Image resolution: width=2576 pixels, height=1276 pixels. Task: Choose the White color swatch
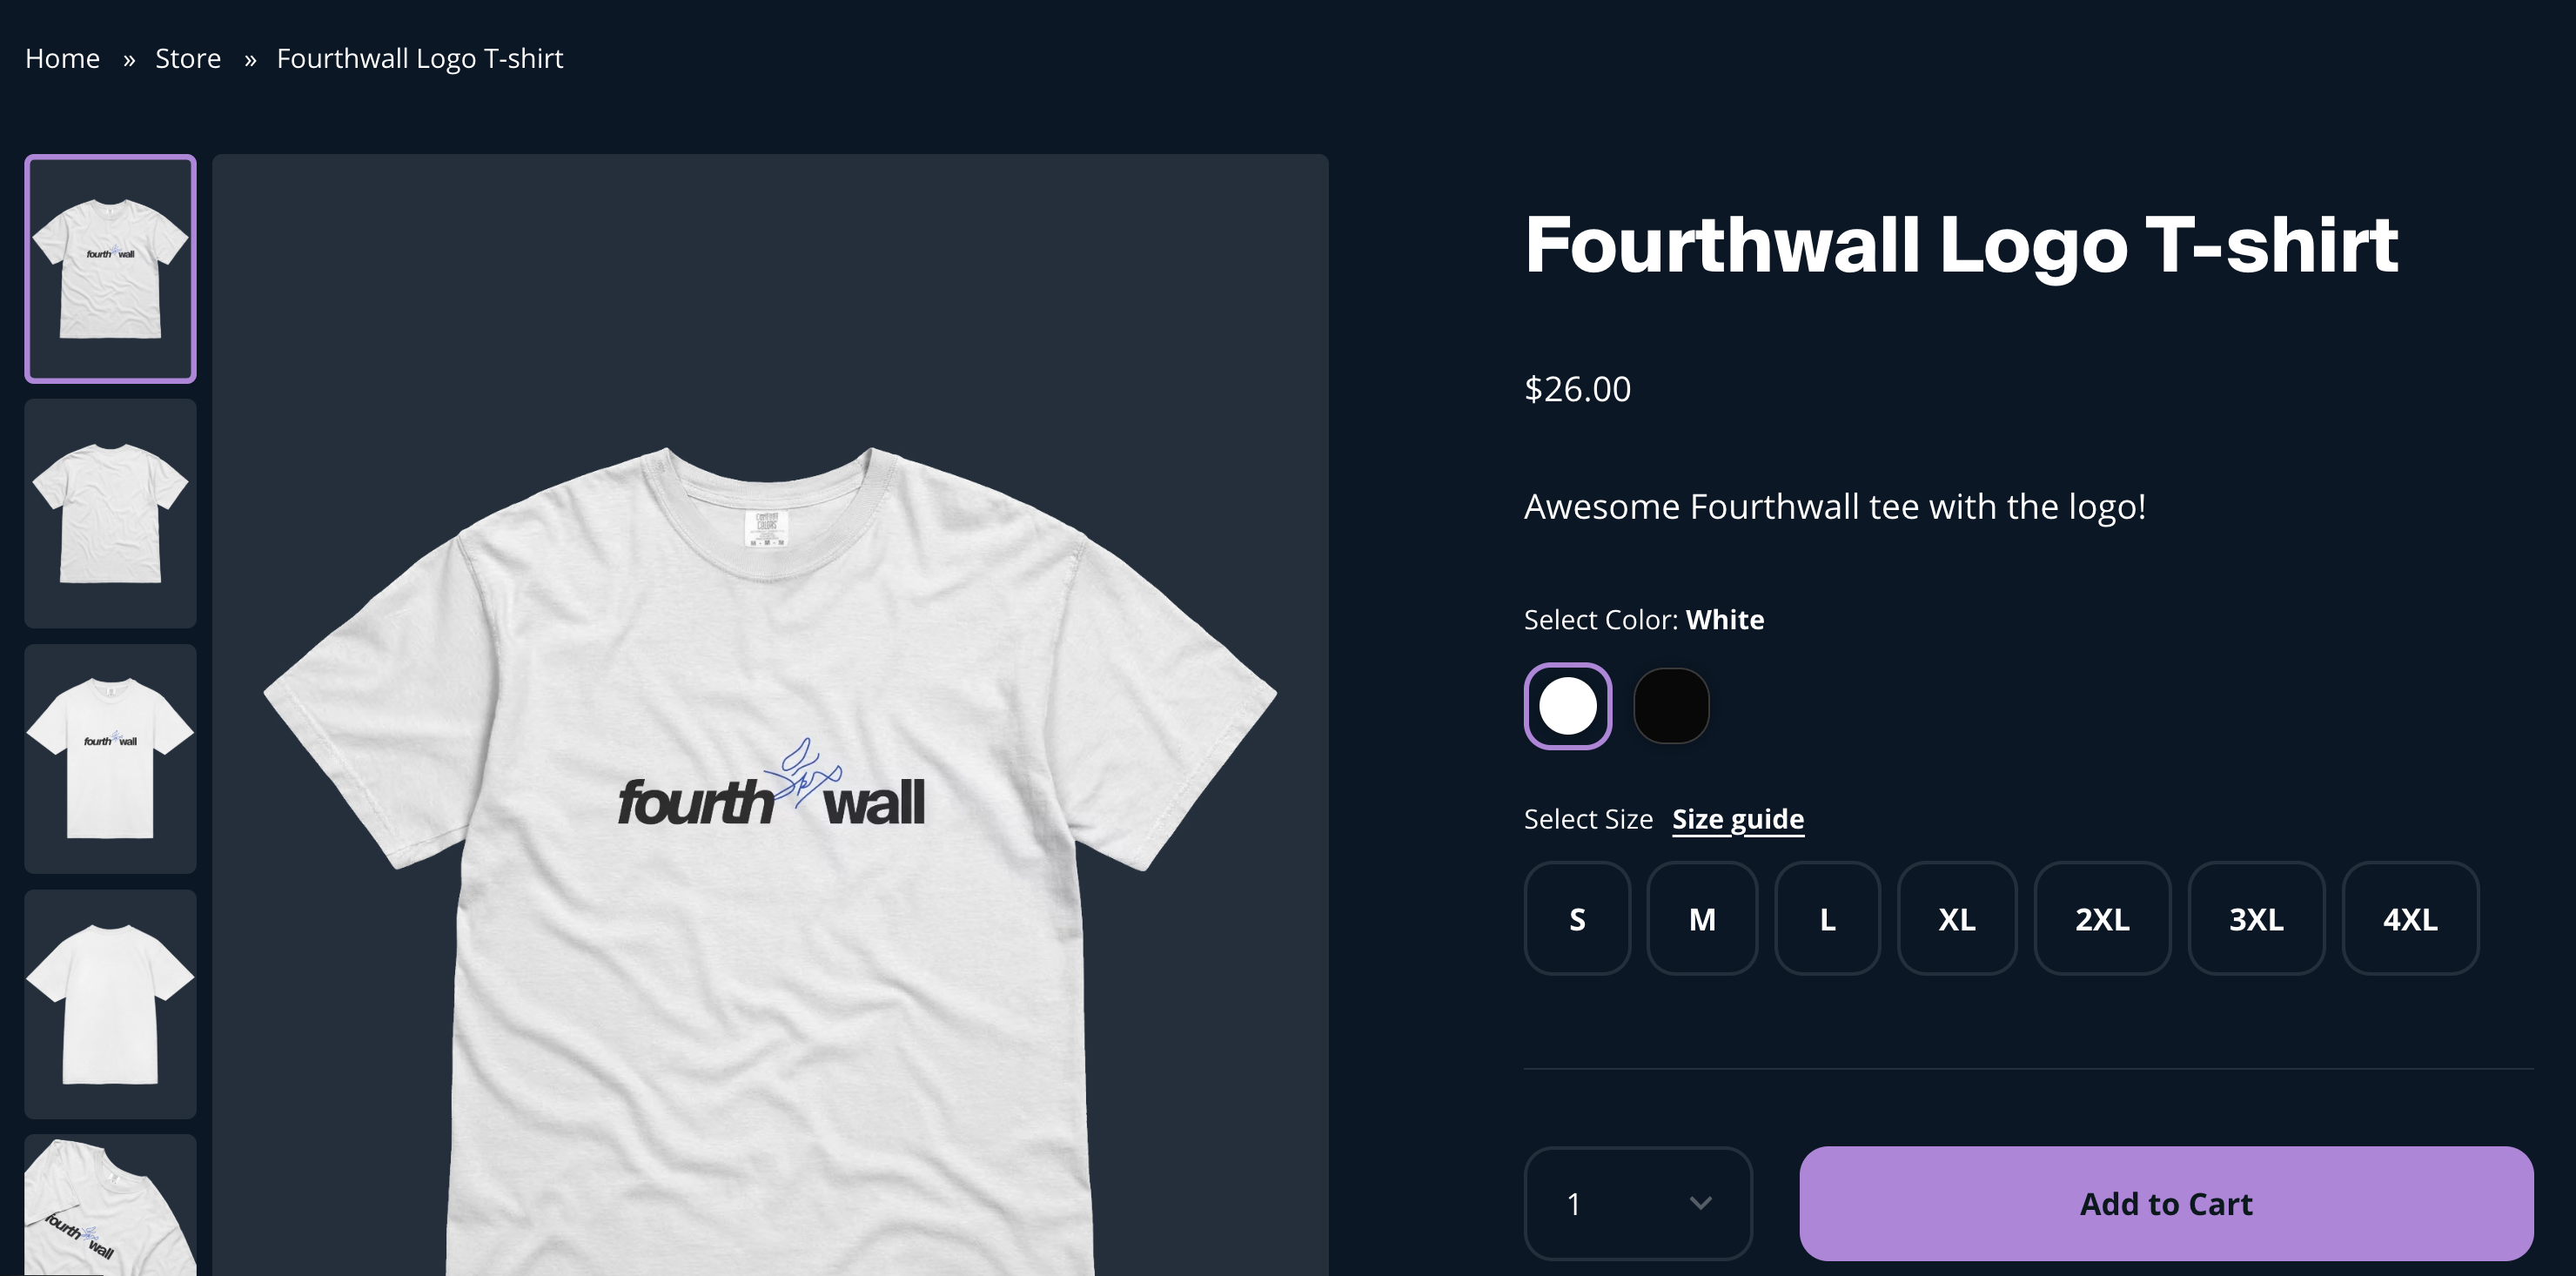1567,706
